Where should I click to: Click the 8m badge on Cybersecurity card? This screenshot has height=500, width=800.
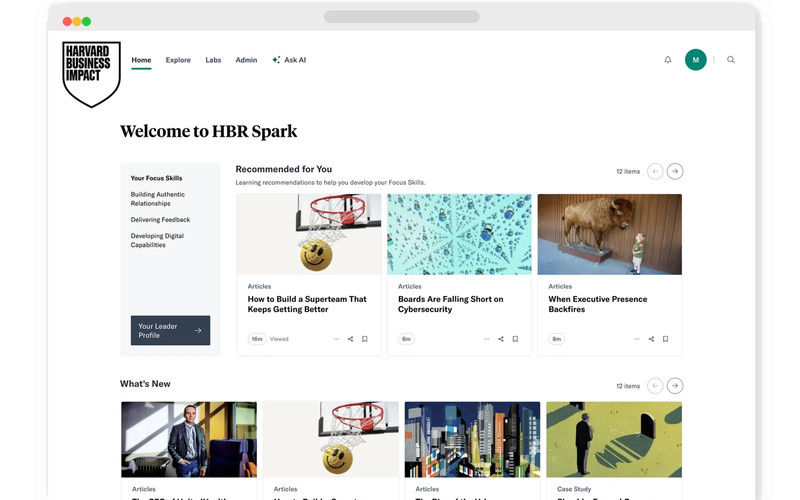click(x=406, y=339)
